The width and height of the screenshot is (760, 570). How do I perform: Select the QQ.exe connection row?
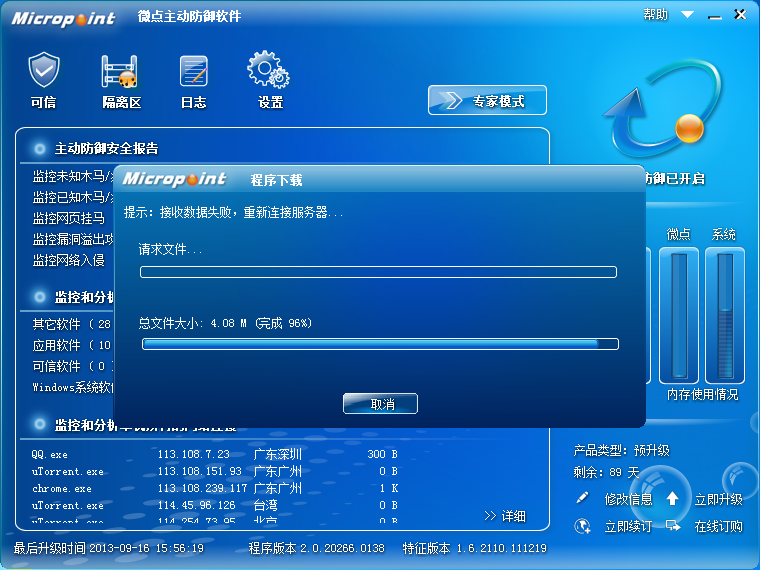[x=214, y=454]
